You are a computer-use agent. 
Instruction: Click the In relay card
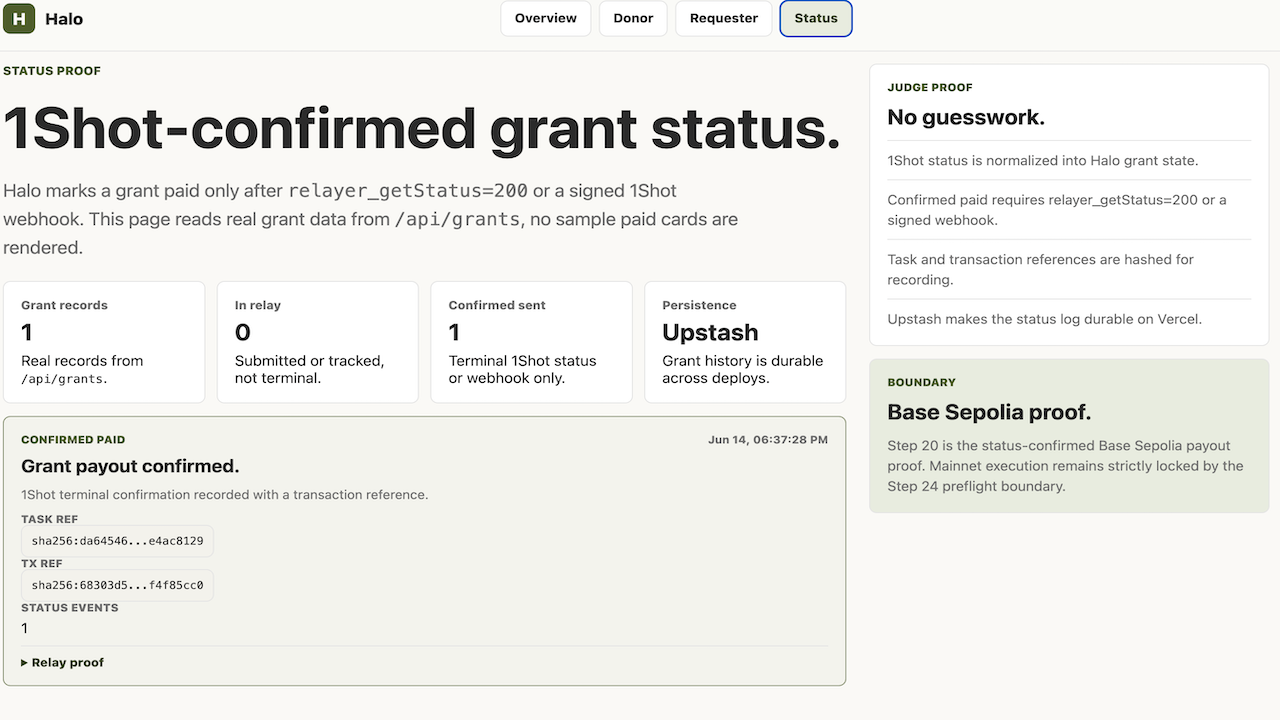[318, 342]
